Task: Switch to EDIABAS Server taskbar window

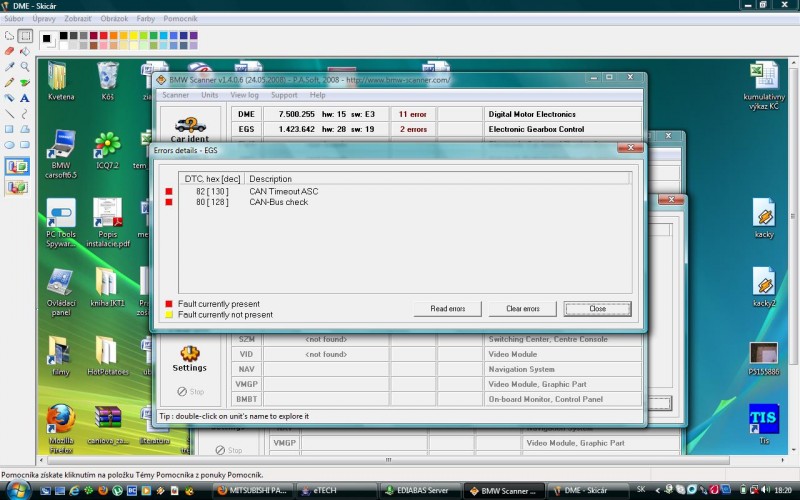Action: [420, 491]
